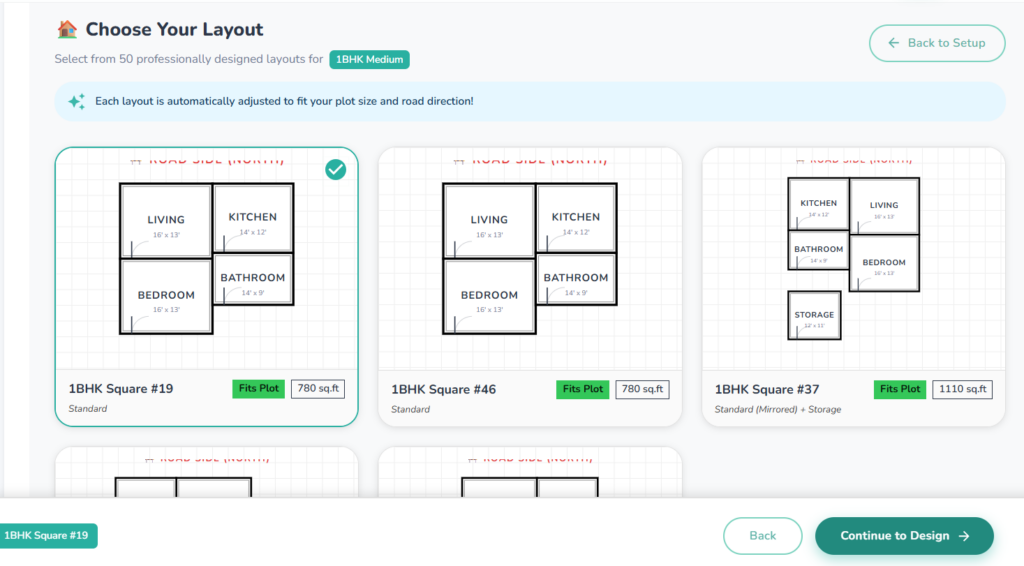Click the Storage room in layout #37
Image resolution: width=1024 pixels, height=566 pixels.
(x=814, y=315)
